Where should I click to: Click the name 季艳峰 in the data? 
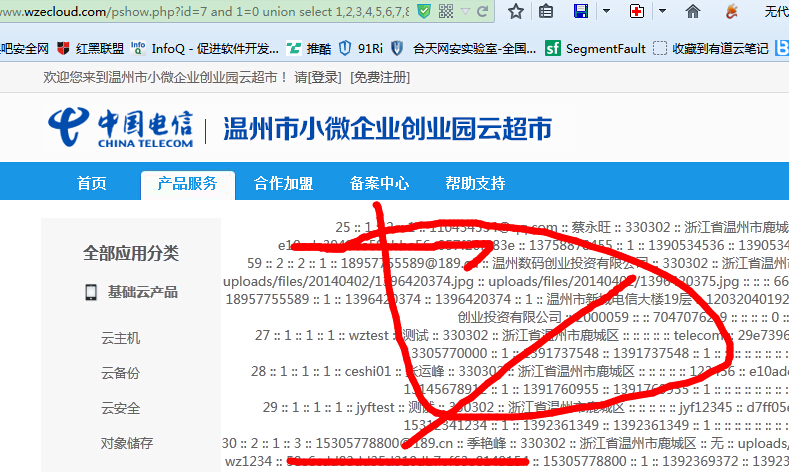(x=486, y=443)
